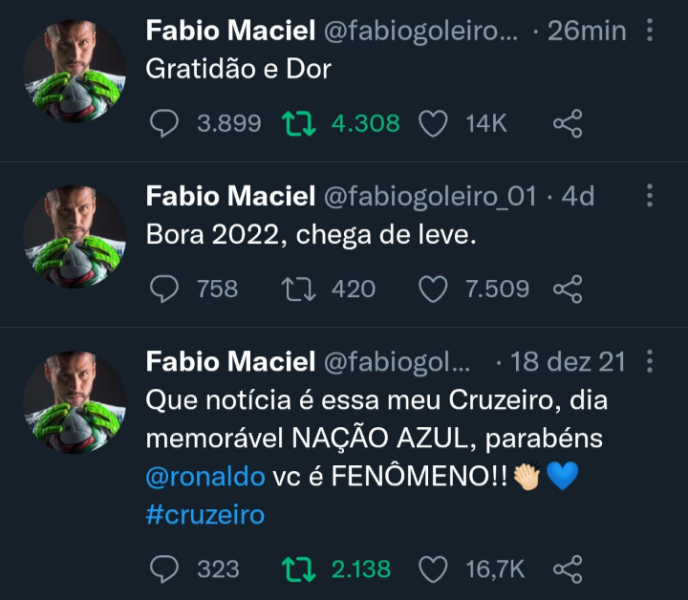Share the 'Bora 2022' tweet
This screenshot has height=600, width=688.
[567, 289]
